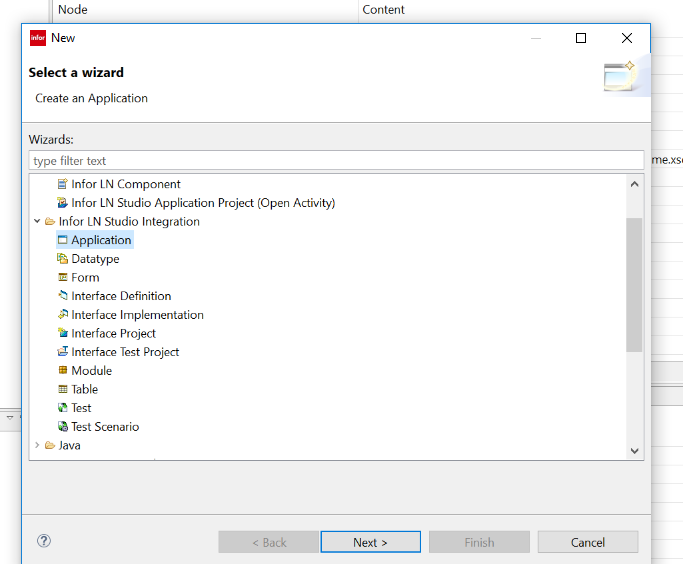
Task: Click the Test wizard icon
Action: click(63, 408)
